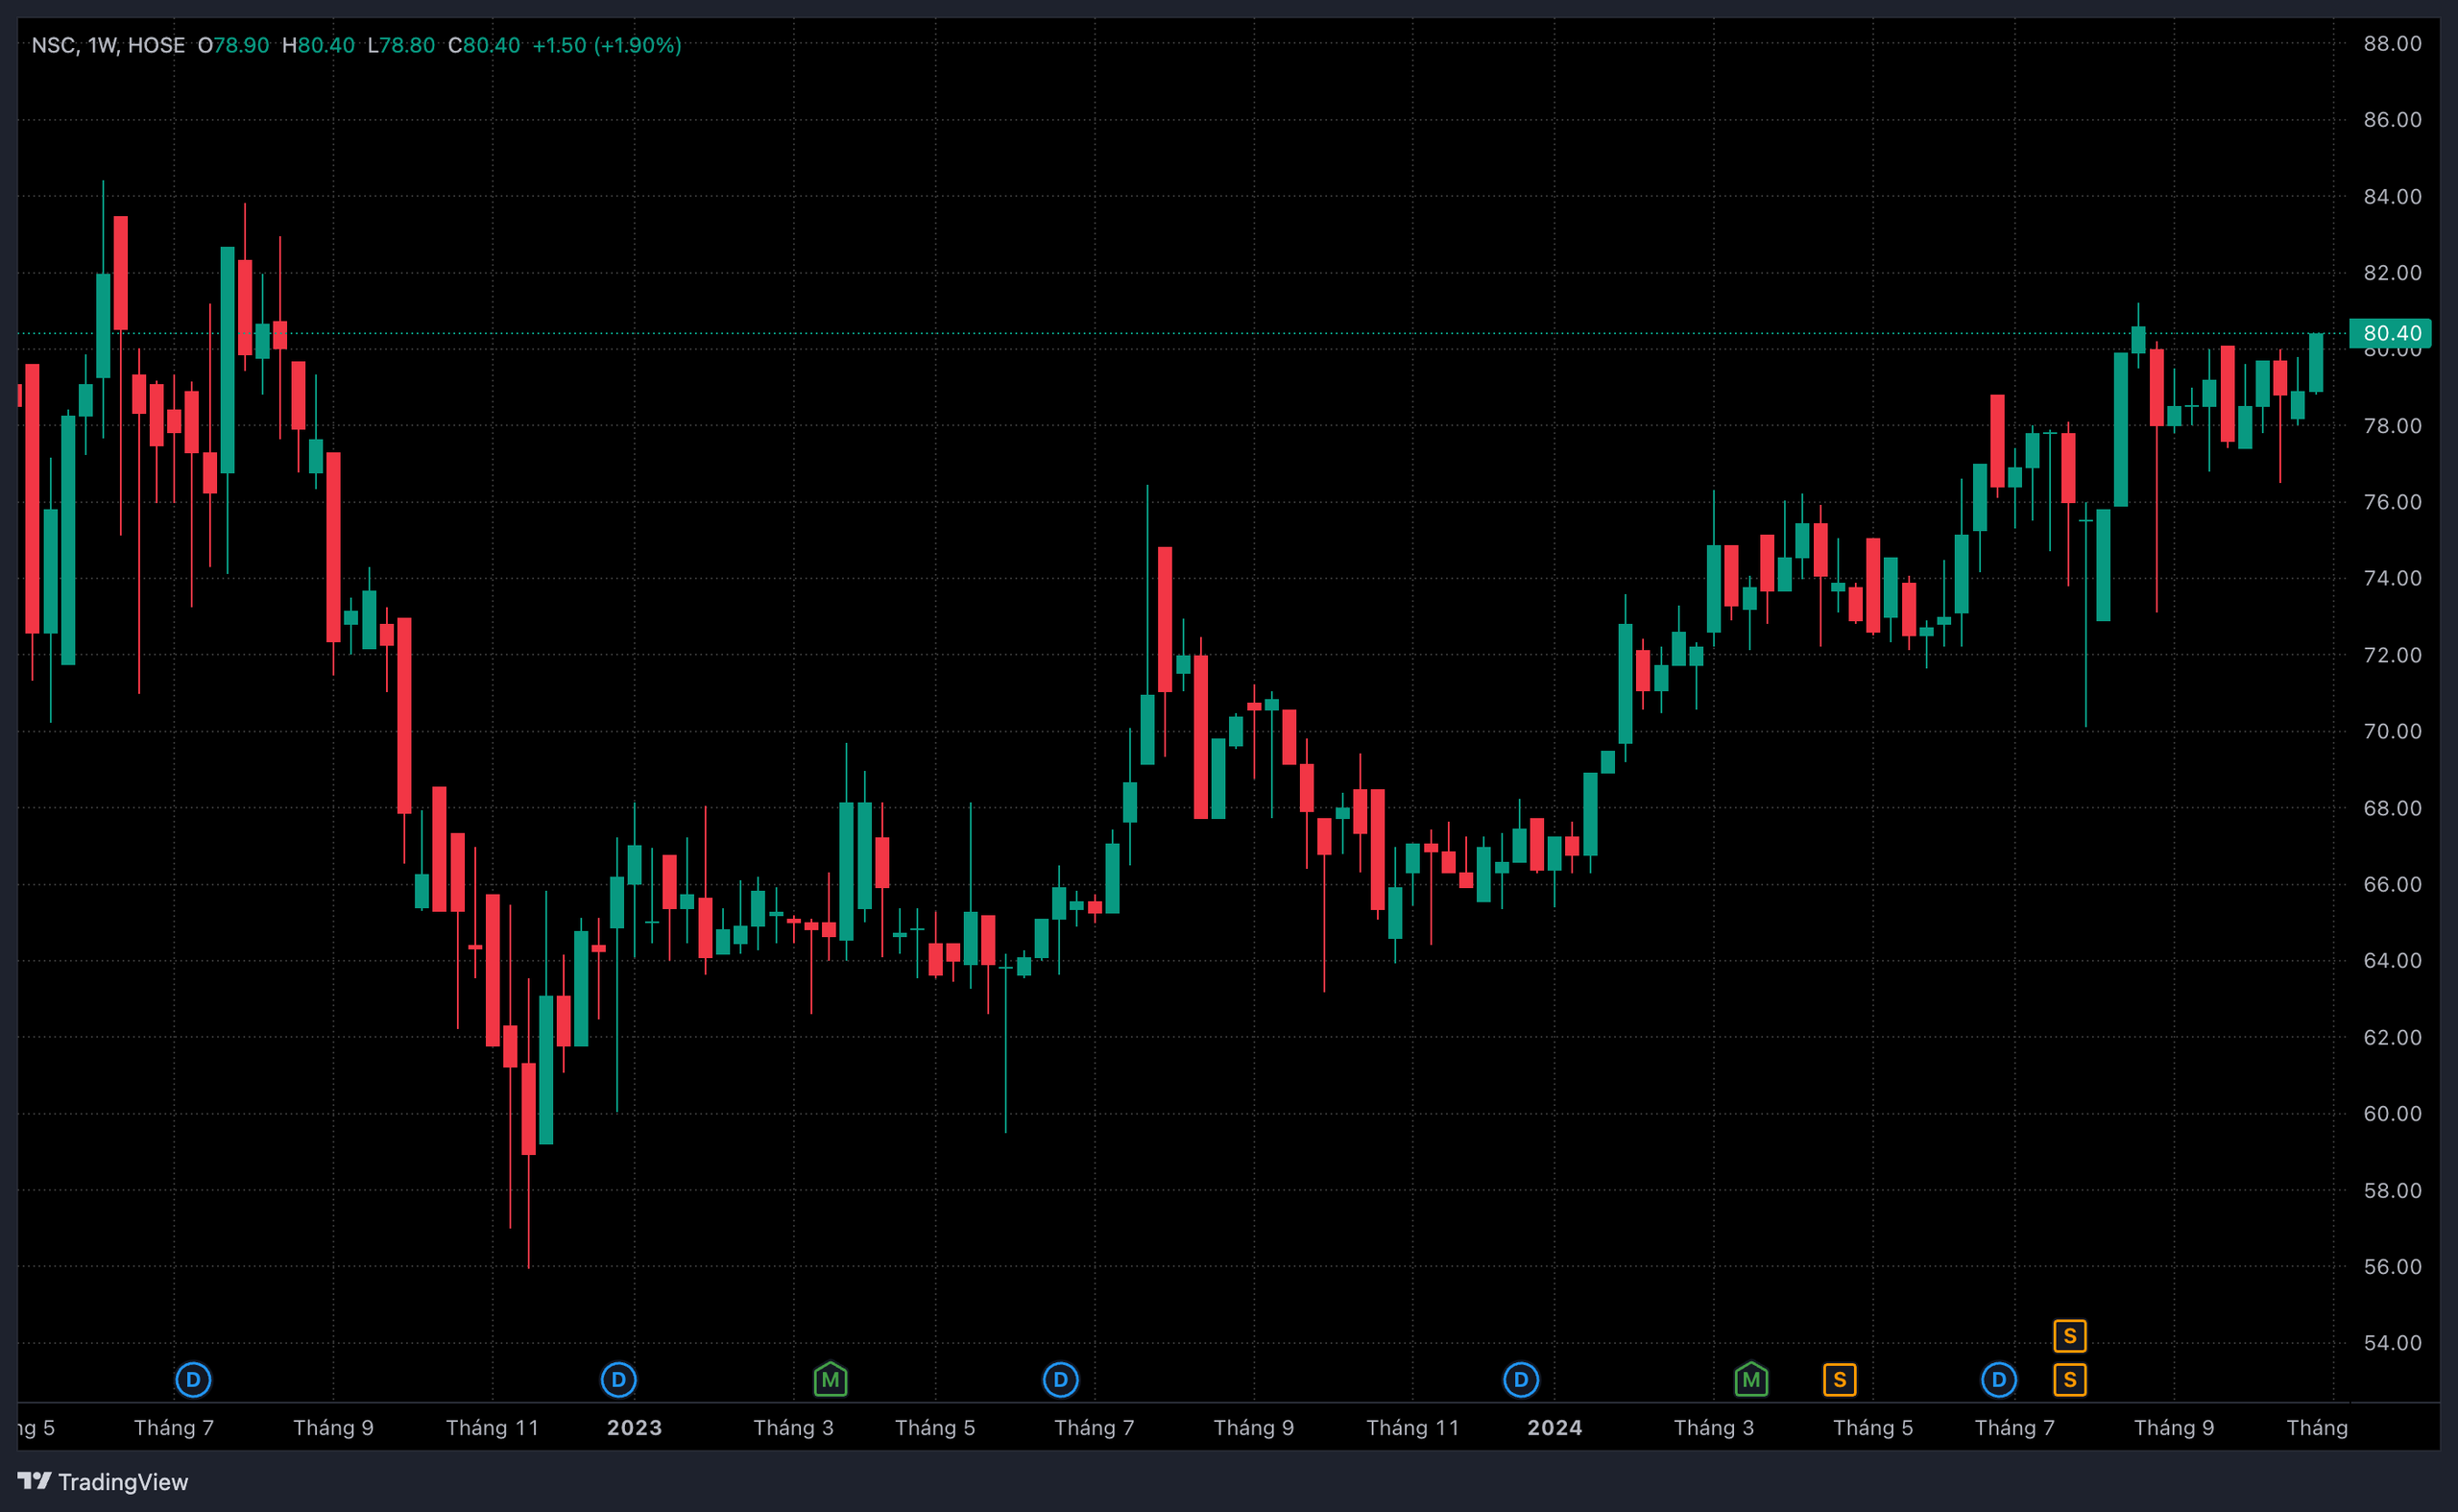Click the Tháng 11 label right before 2023
The height and width of the screenshot is (1512, 2458).
[x=492, y=1427]
